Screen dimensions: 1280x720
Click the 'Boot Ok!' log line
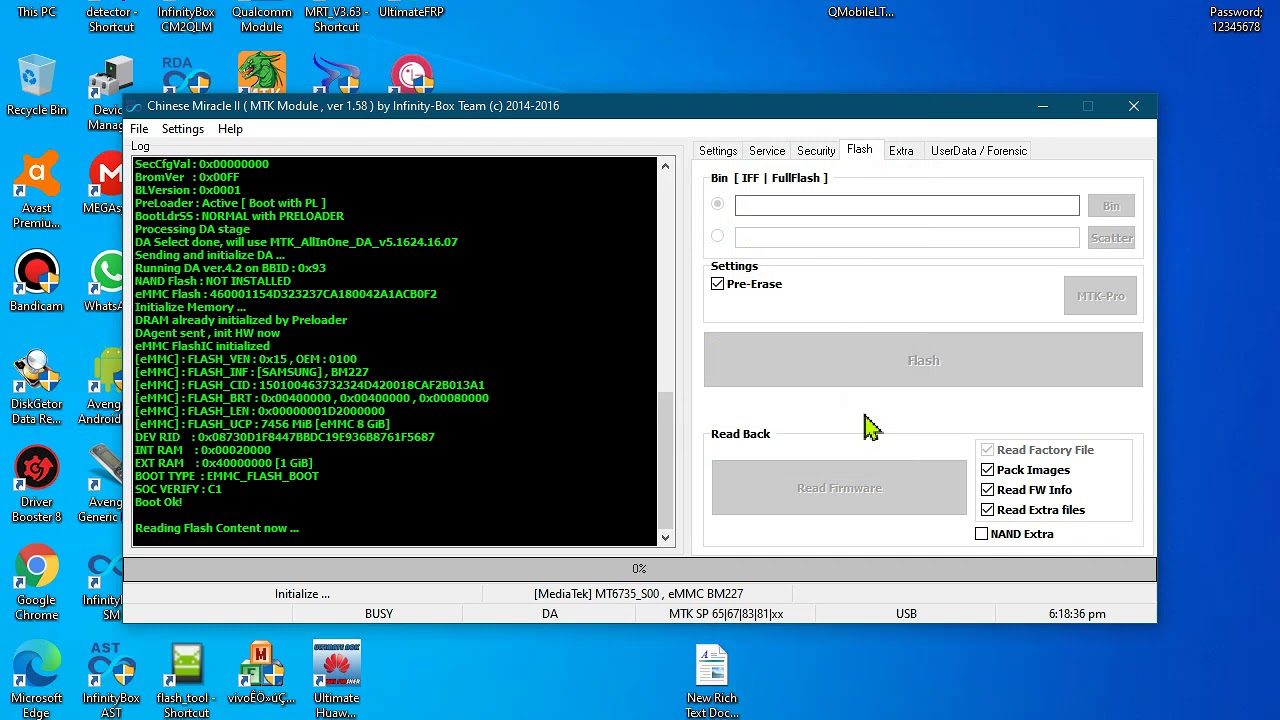pyautogui.click(x=158, y=502)
